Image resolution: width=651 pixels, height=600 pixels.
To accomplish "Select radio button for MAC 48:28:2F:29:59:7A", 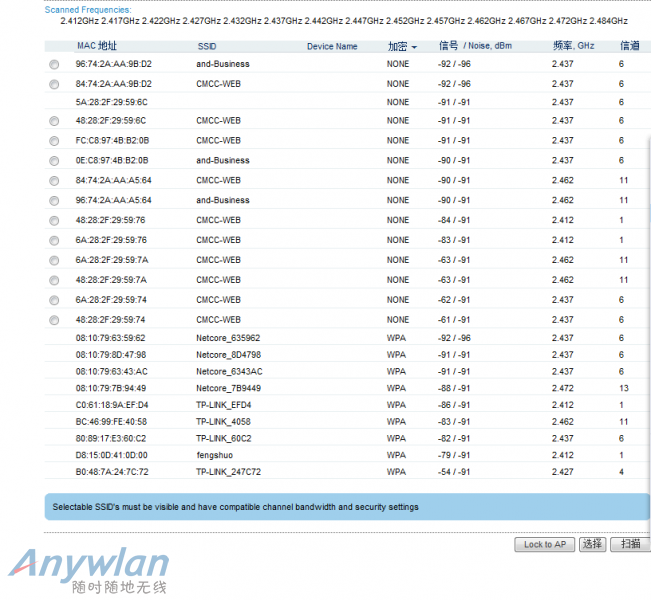I will tap(54, 280).
